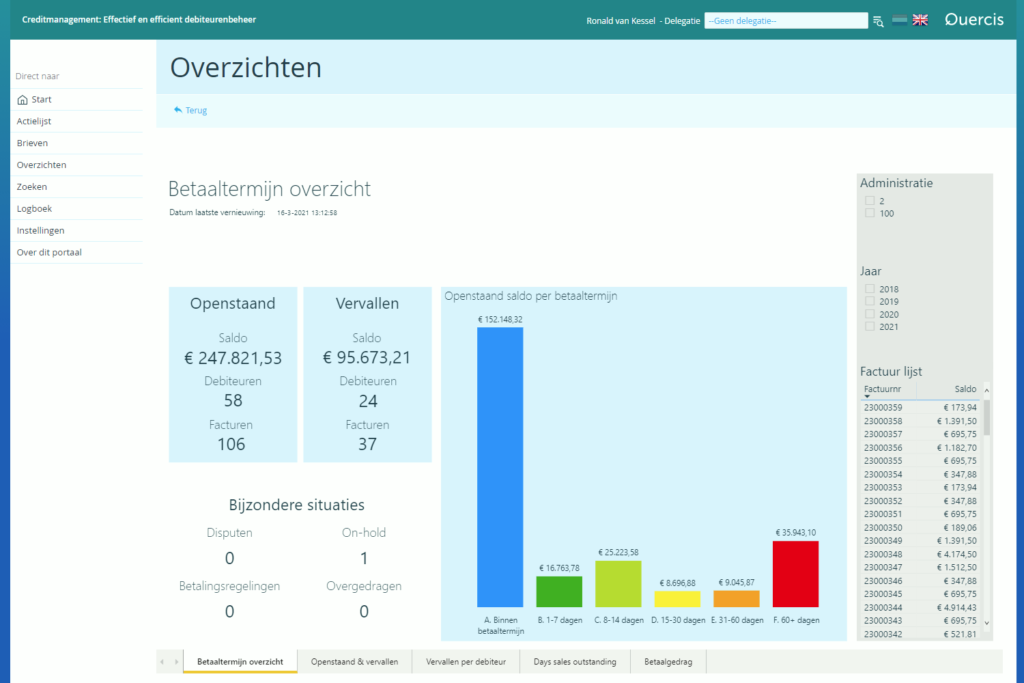Viewport: 1024px width, 683px height.
Task: Switch to Openstaand & vervallen tab
Action: [354, 661]
